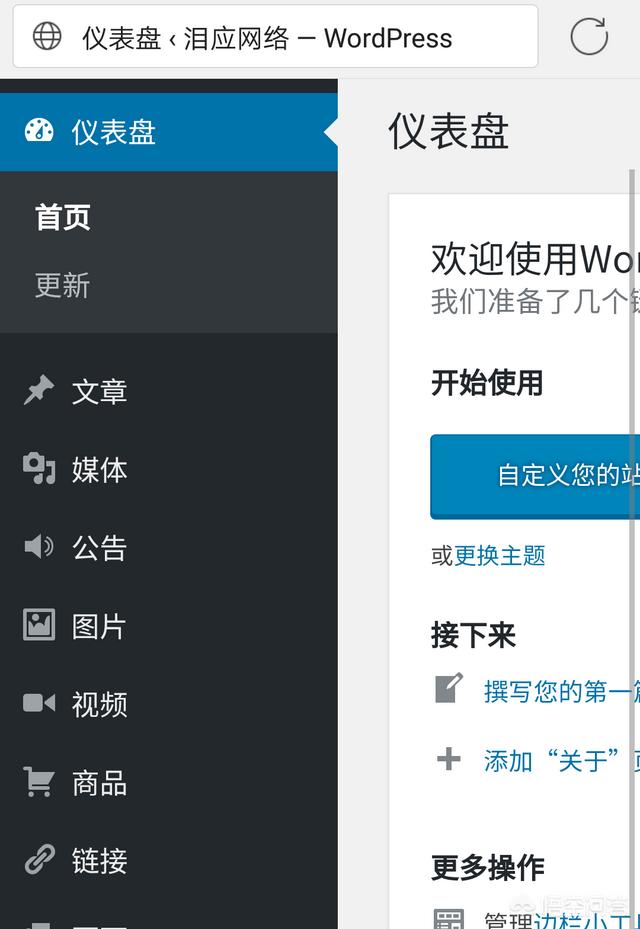Open the 更新 submenu item

(x=63, y=286)
